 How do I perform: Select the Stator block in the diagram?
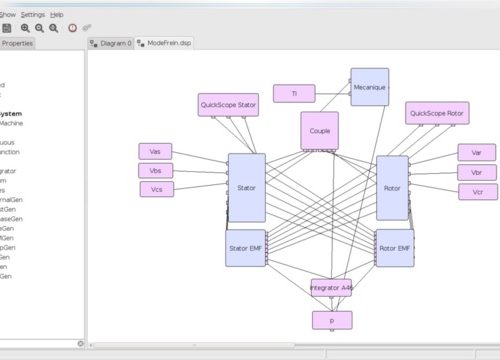(x=247, y=188)
